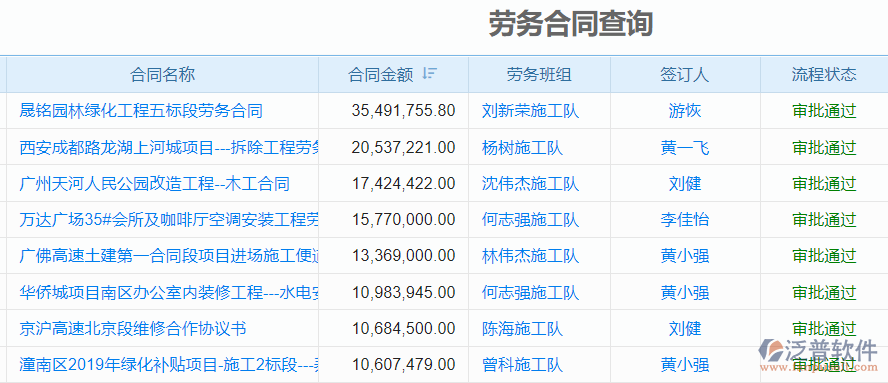Viewport: 888px width, 383px height.
Task: Click the 劳务合同查询 page title
Action: click(571, 24)
